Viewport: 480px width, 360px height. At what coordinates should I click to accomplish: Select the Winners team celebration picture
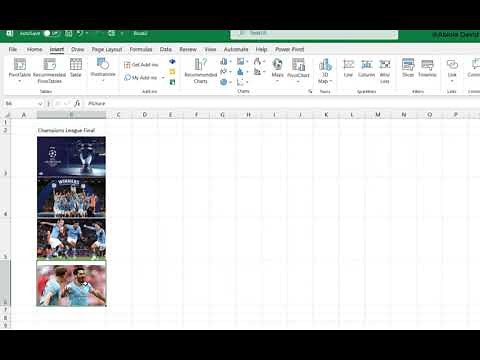point(71,197)
